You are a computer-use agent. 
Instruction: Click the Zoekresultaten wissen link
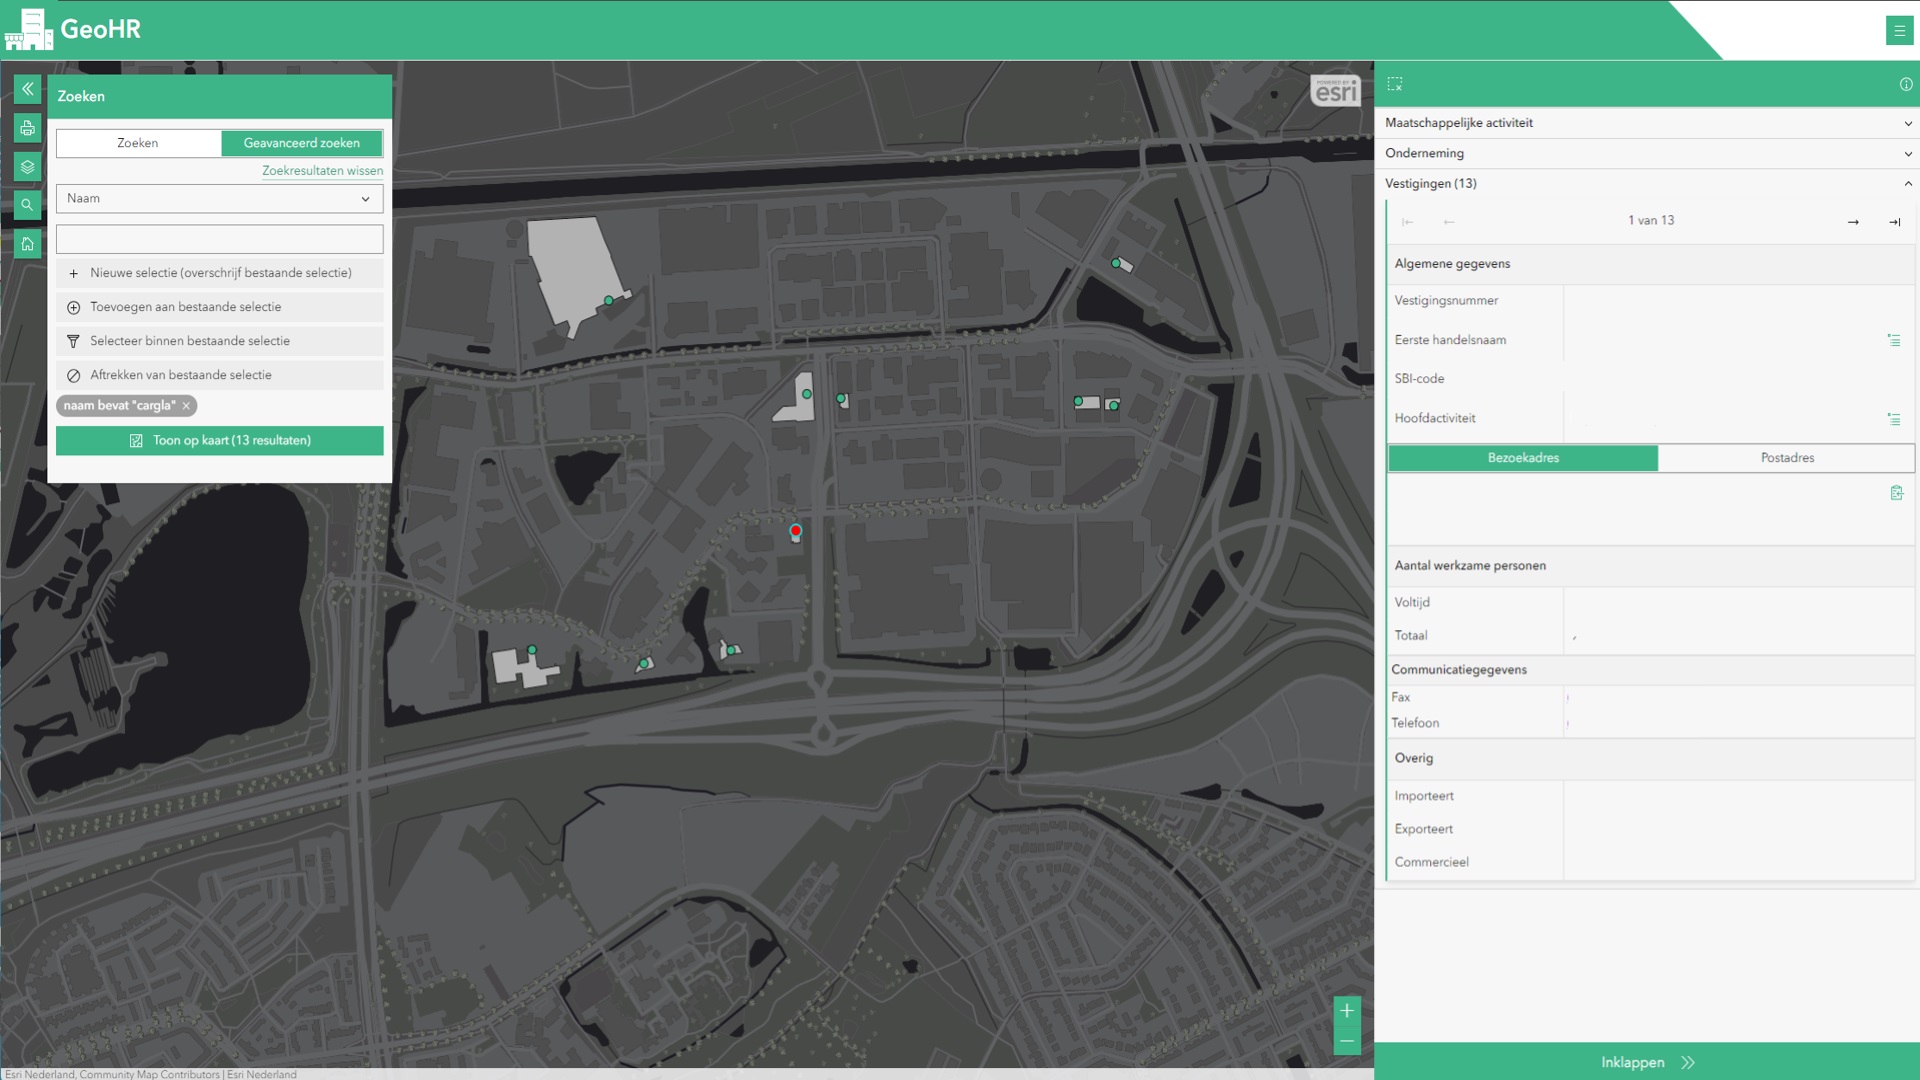point(322,171)
